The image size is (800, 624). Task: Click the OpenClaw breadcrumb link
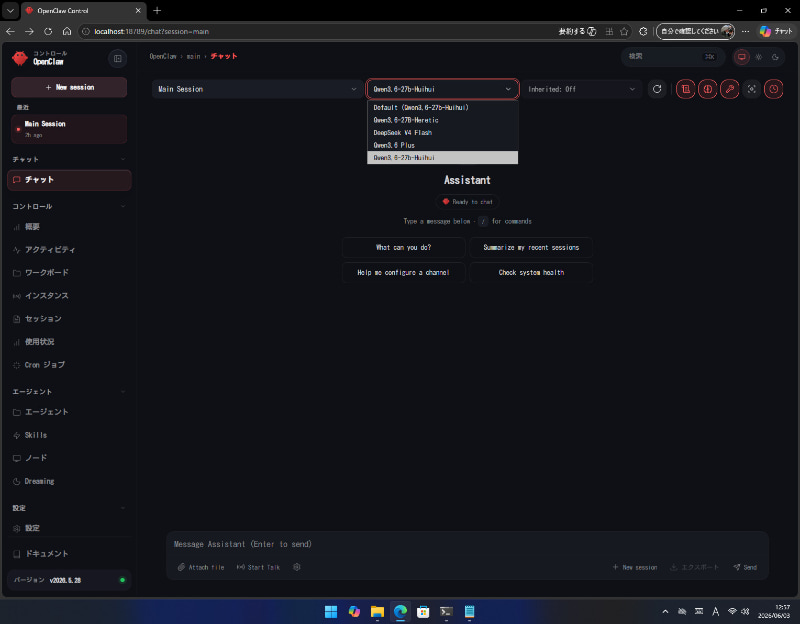point(163,57)
